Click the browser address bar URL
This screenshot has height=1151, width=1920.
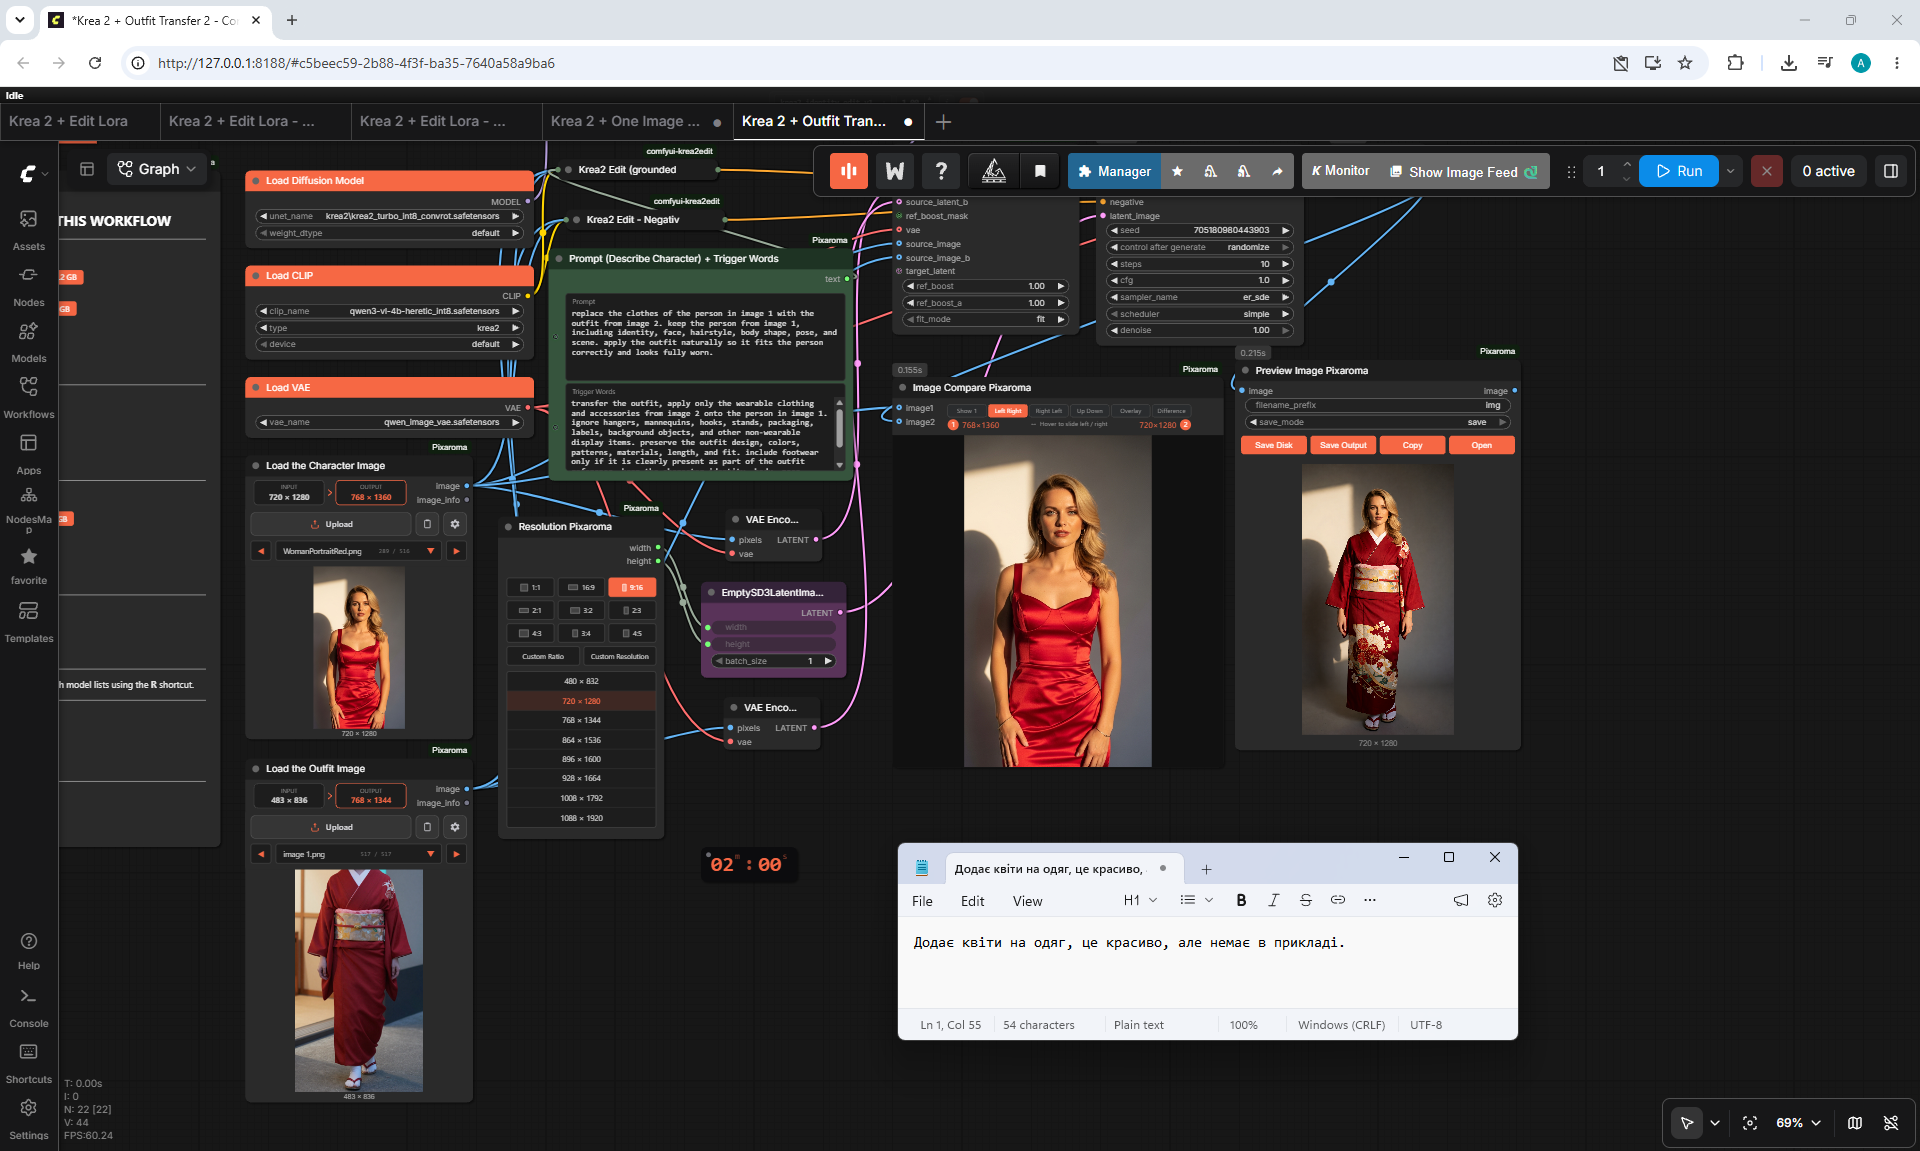(356, 63)
